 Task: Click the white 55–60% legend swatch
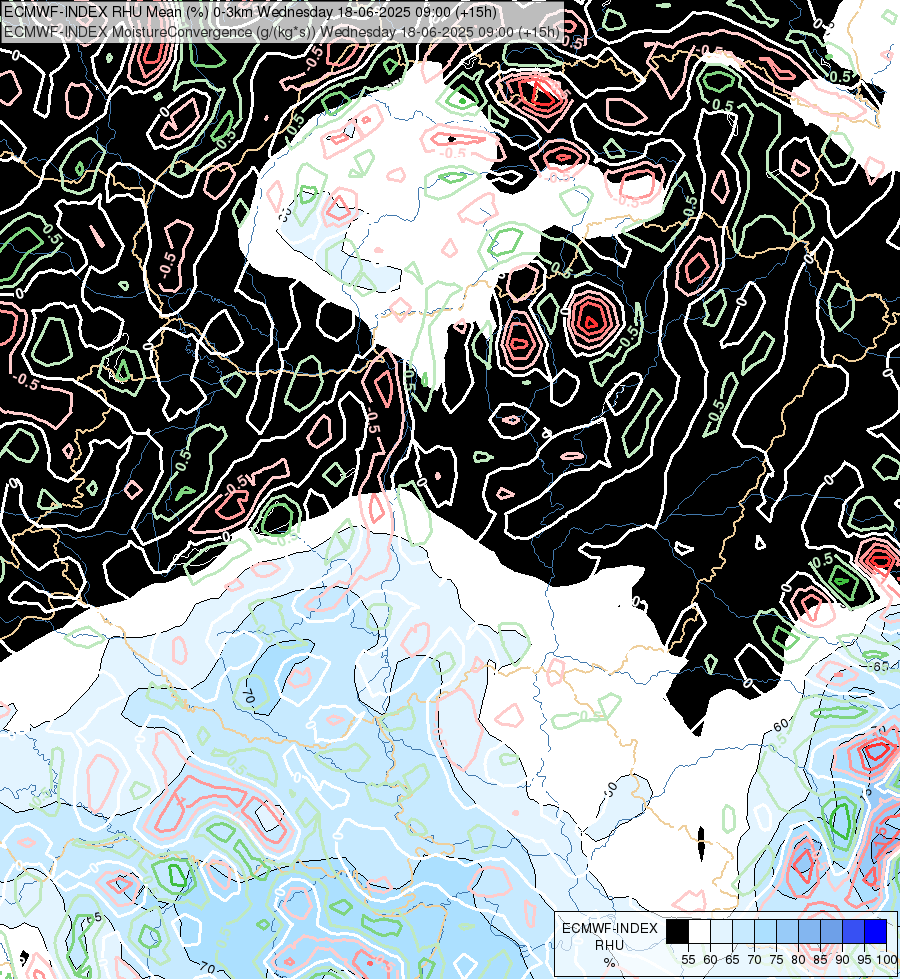[700, 931]
